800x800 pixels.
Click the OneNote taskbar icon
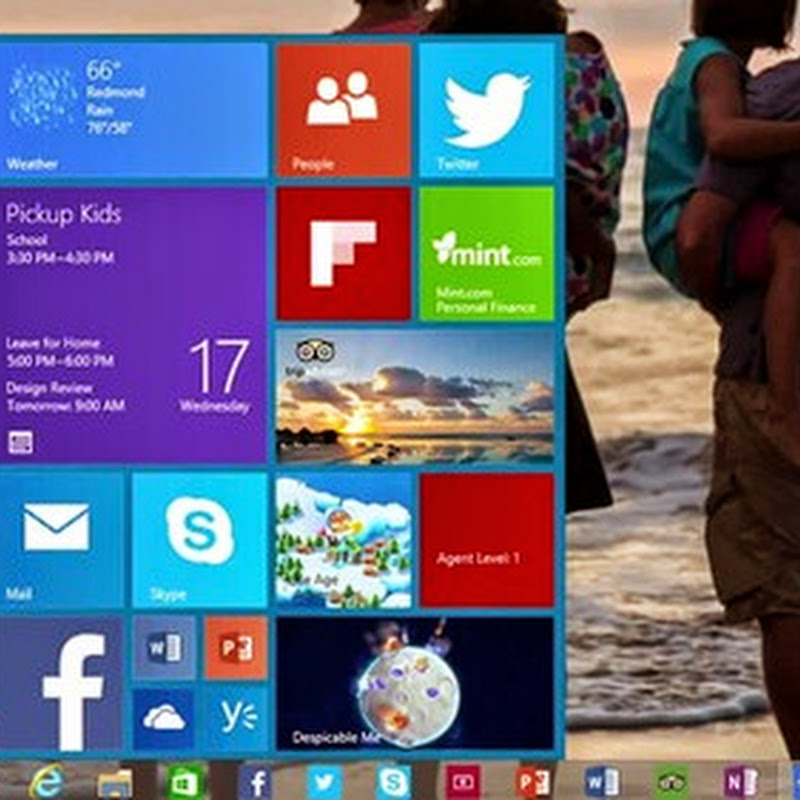[x=740, y=782]
